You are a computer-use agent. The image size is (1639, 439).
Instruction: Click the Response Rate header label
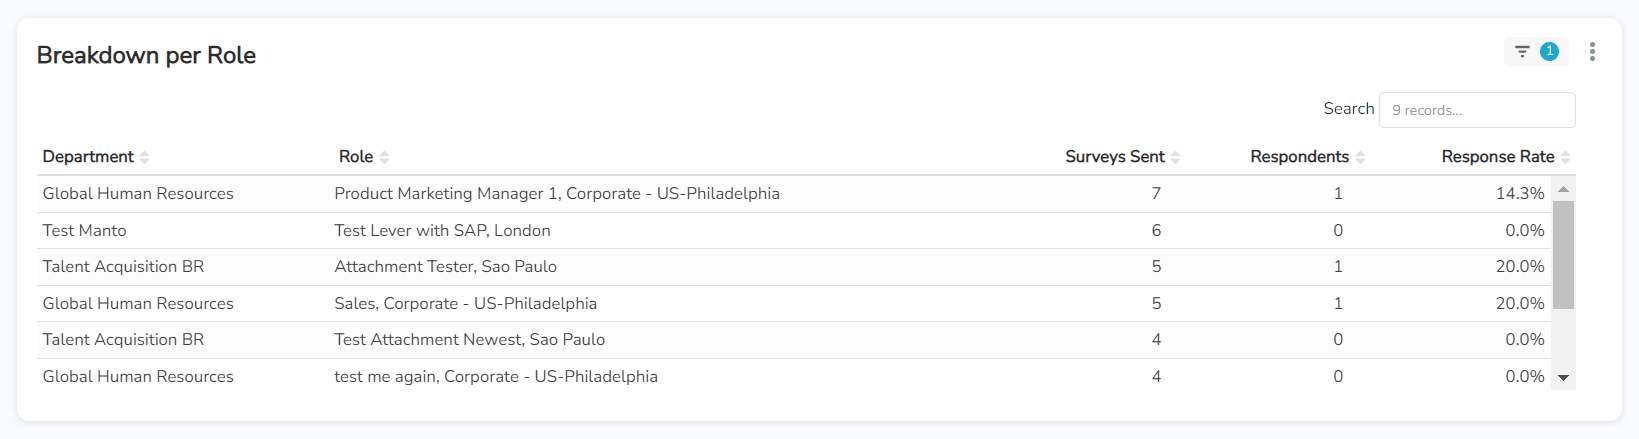point(1497,157)
